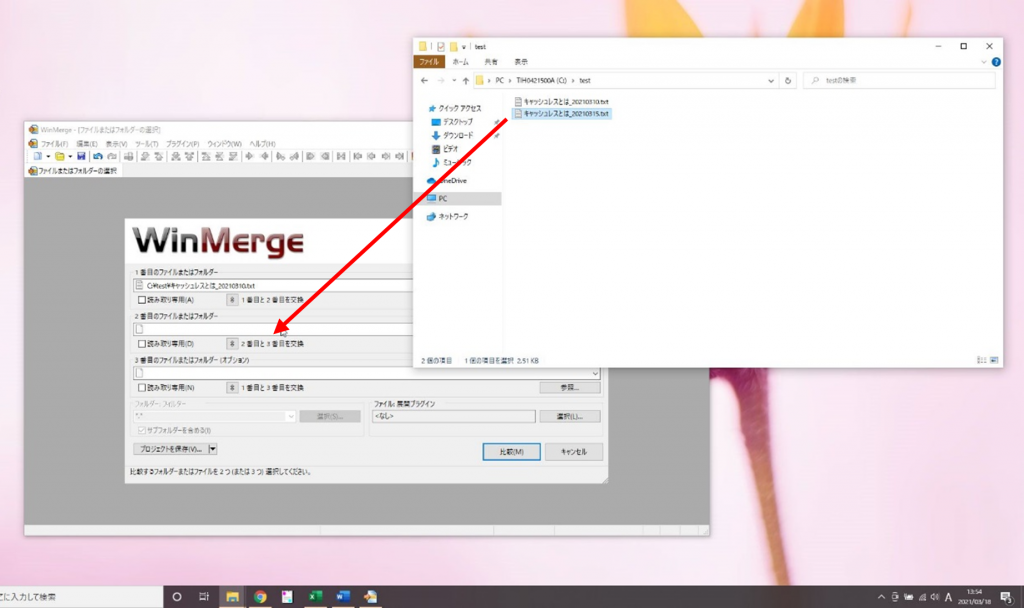Select the ファイルまたはフォルダーの選択 tab

tap(72, 170)
